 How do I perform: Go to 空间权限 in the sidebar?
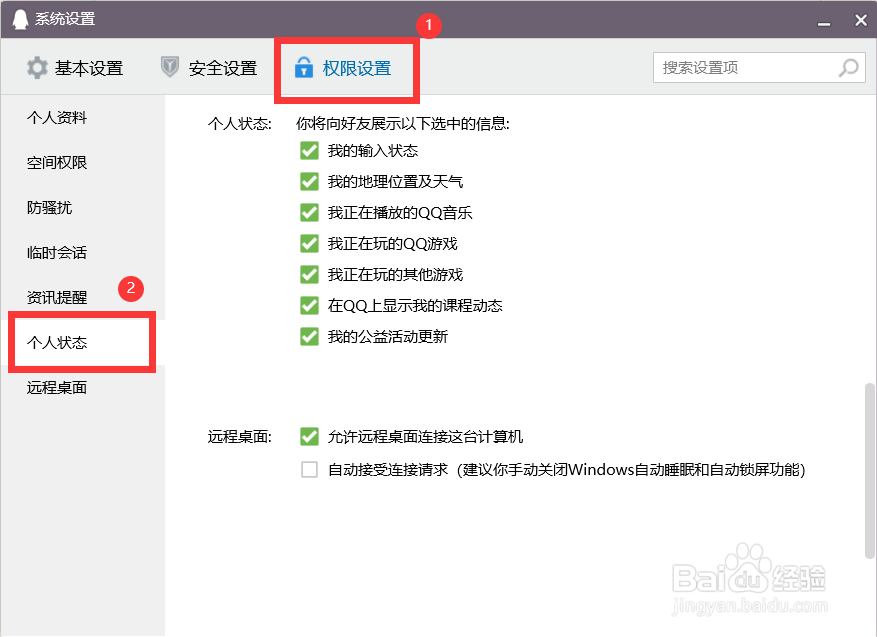click(57, 162)
